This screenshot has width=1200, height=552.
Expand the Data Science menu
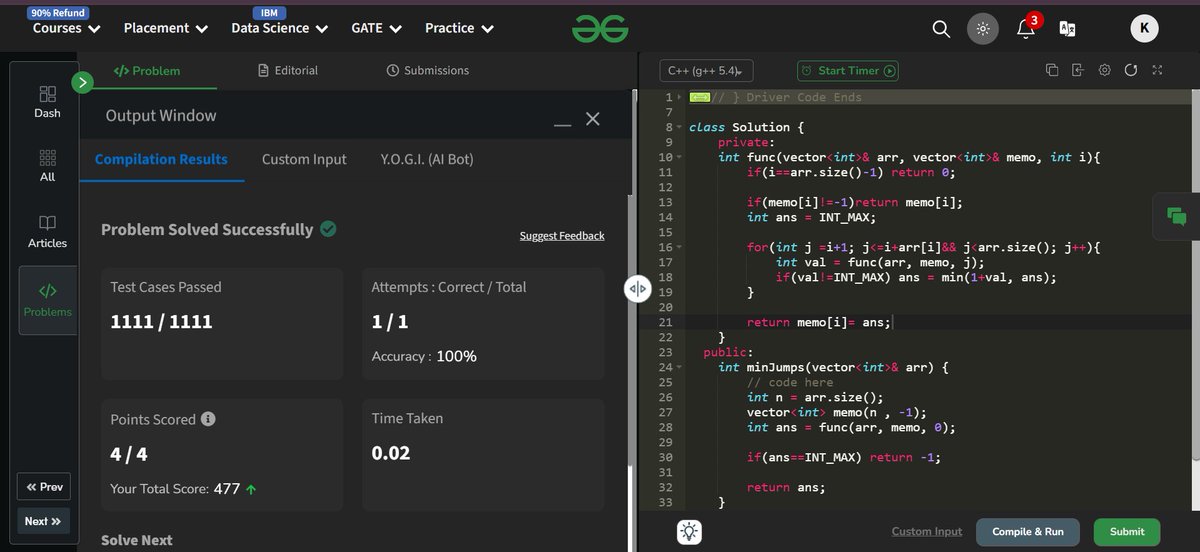[x=279, y=28]
